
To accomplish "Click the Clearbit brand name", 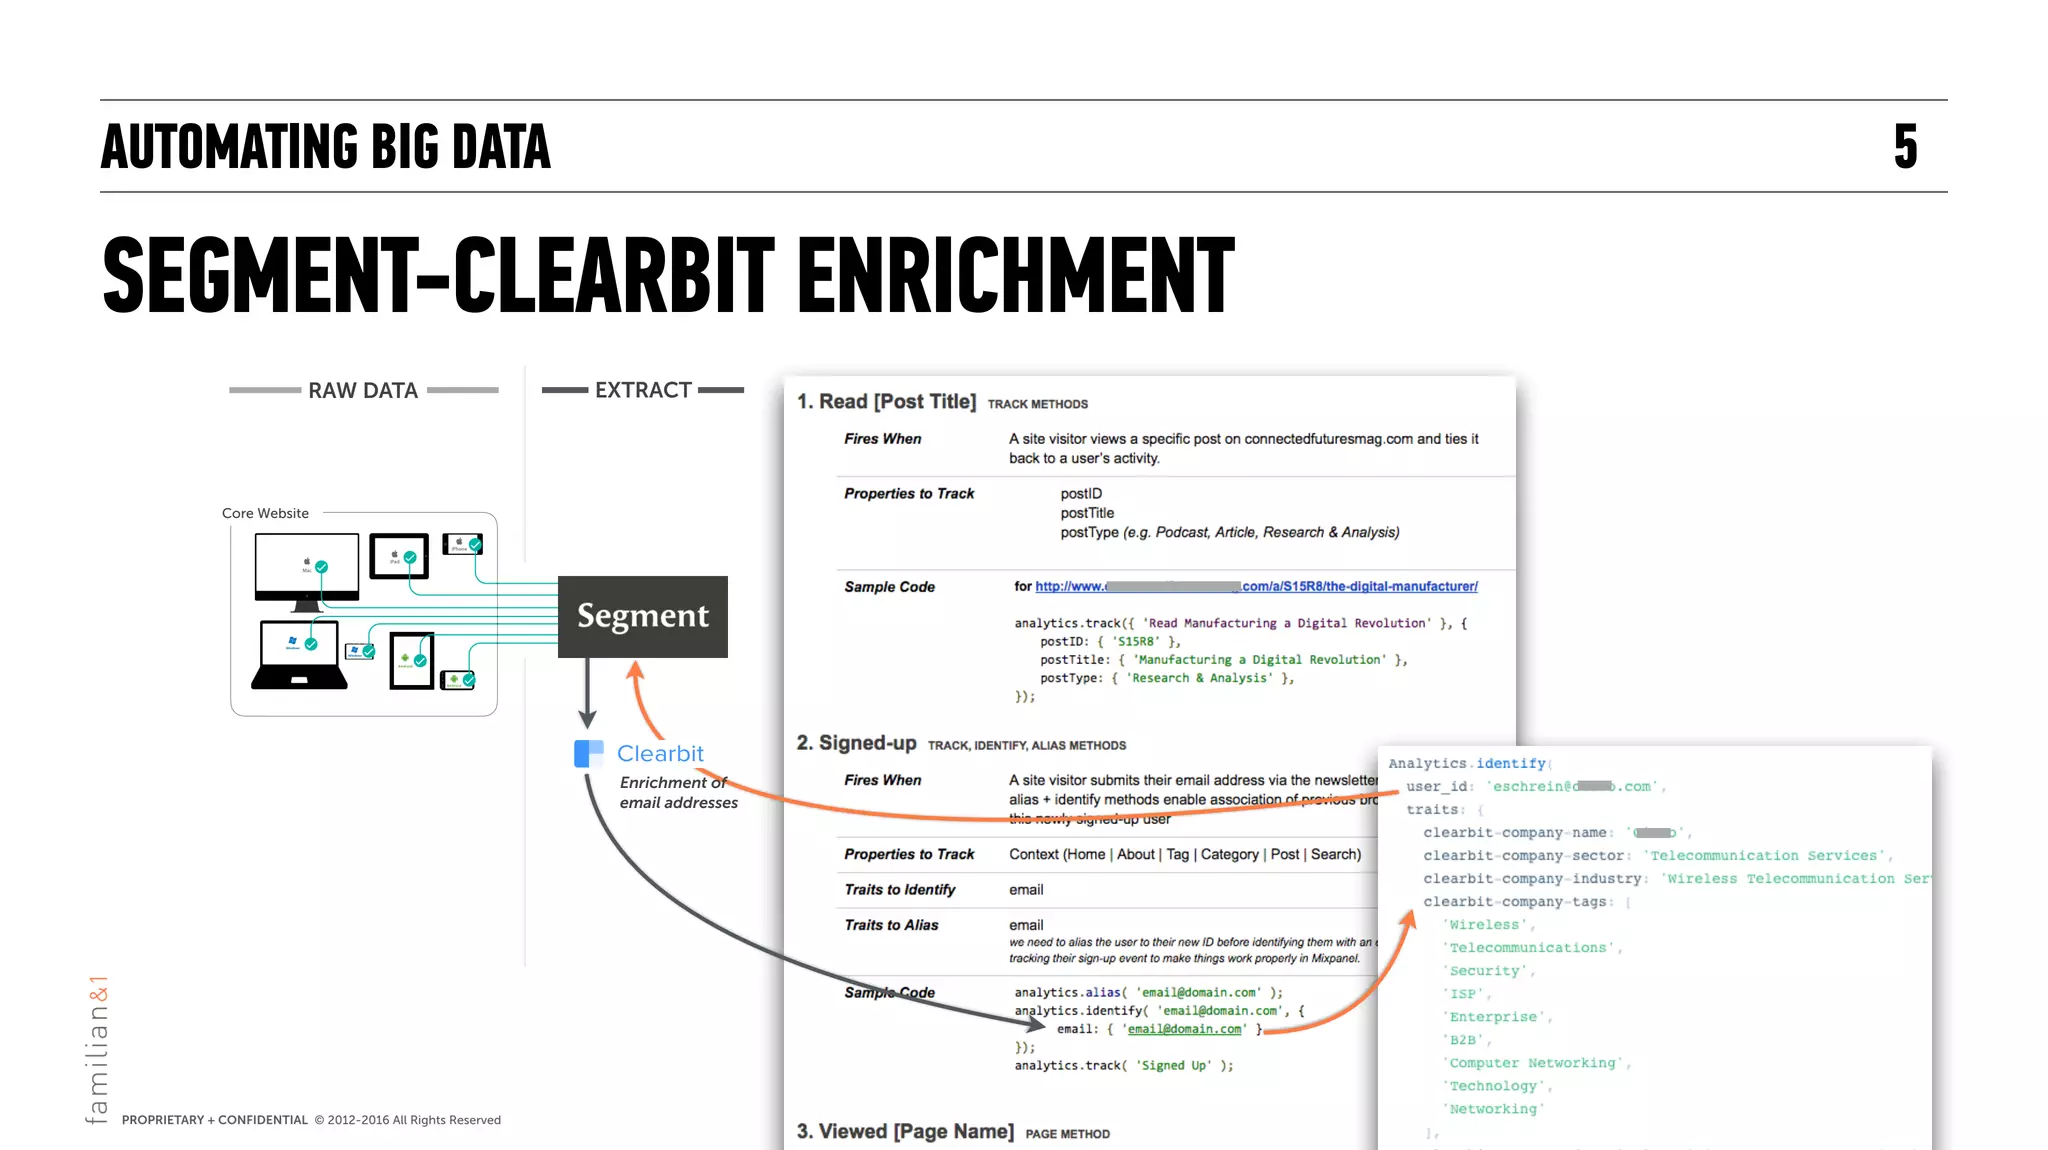I will 660,753.
